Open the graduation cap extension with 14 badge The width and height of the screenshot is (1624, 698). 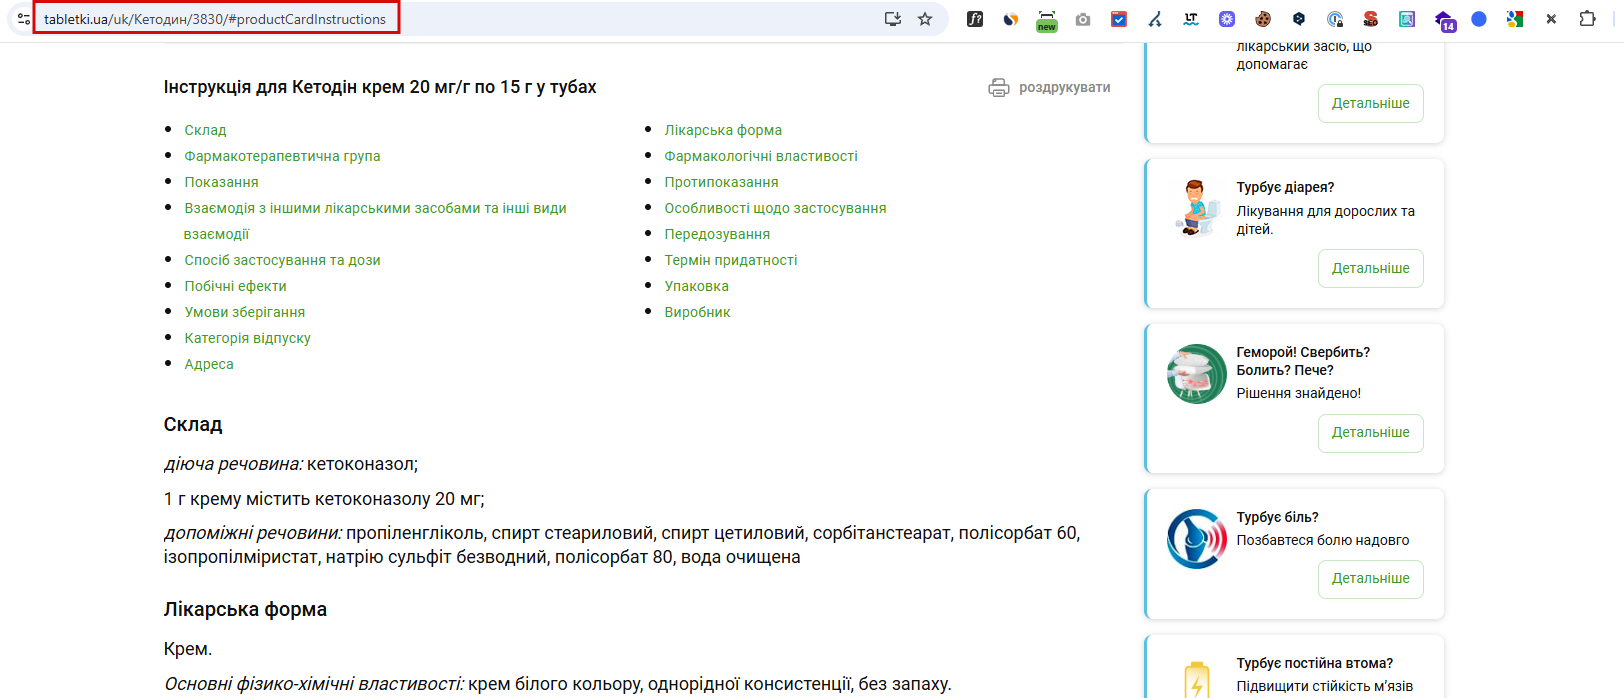click(1444, 20)
